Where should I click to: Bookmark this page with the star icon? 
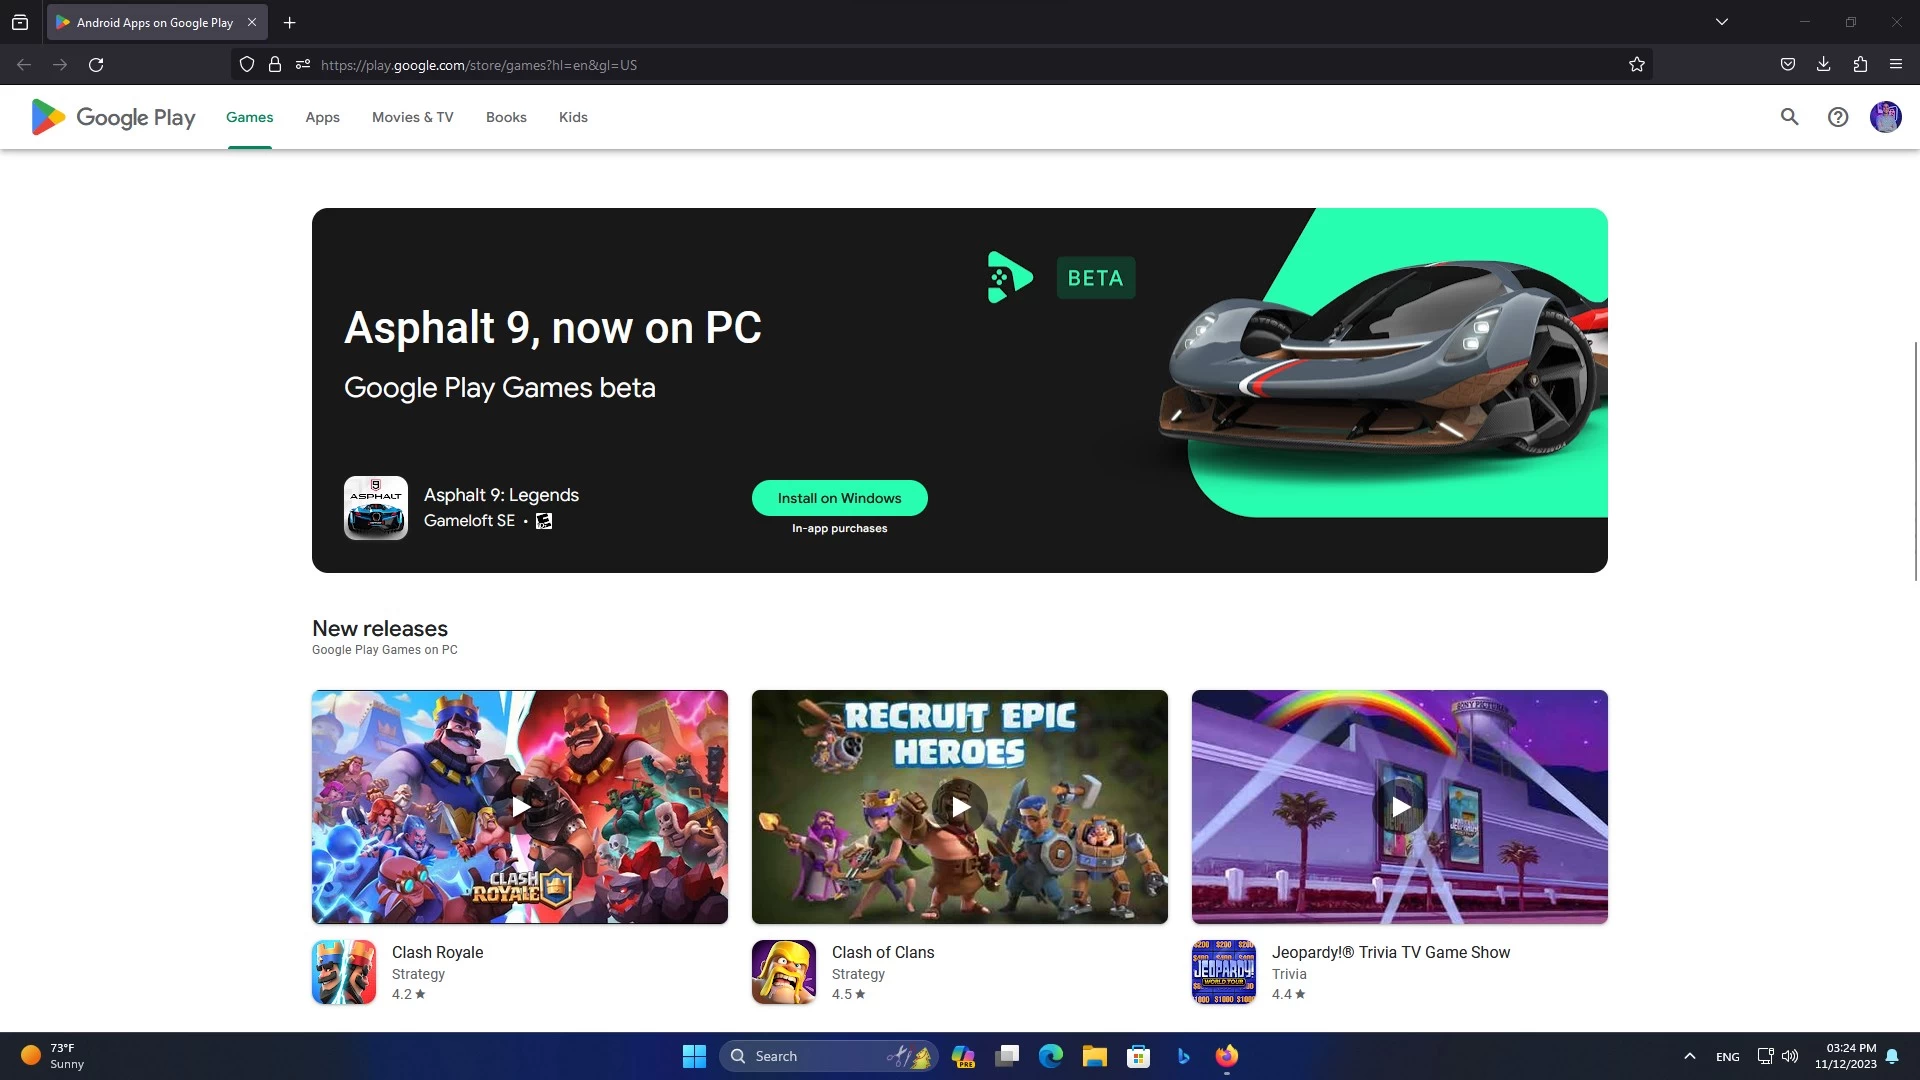(1637, 65)
